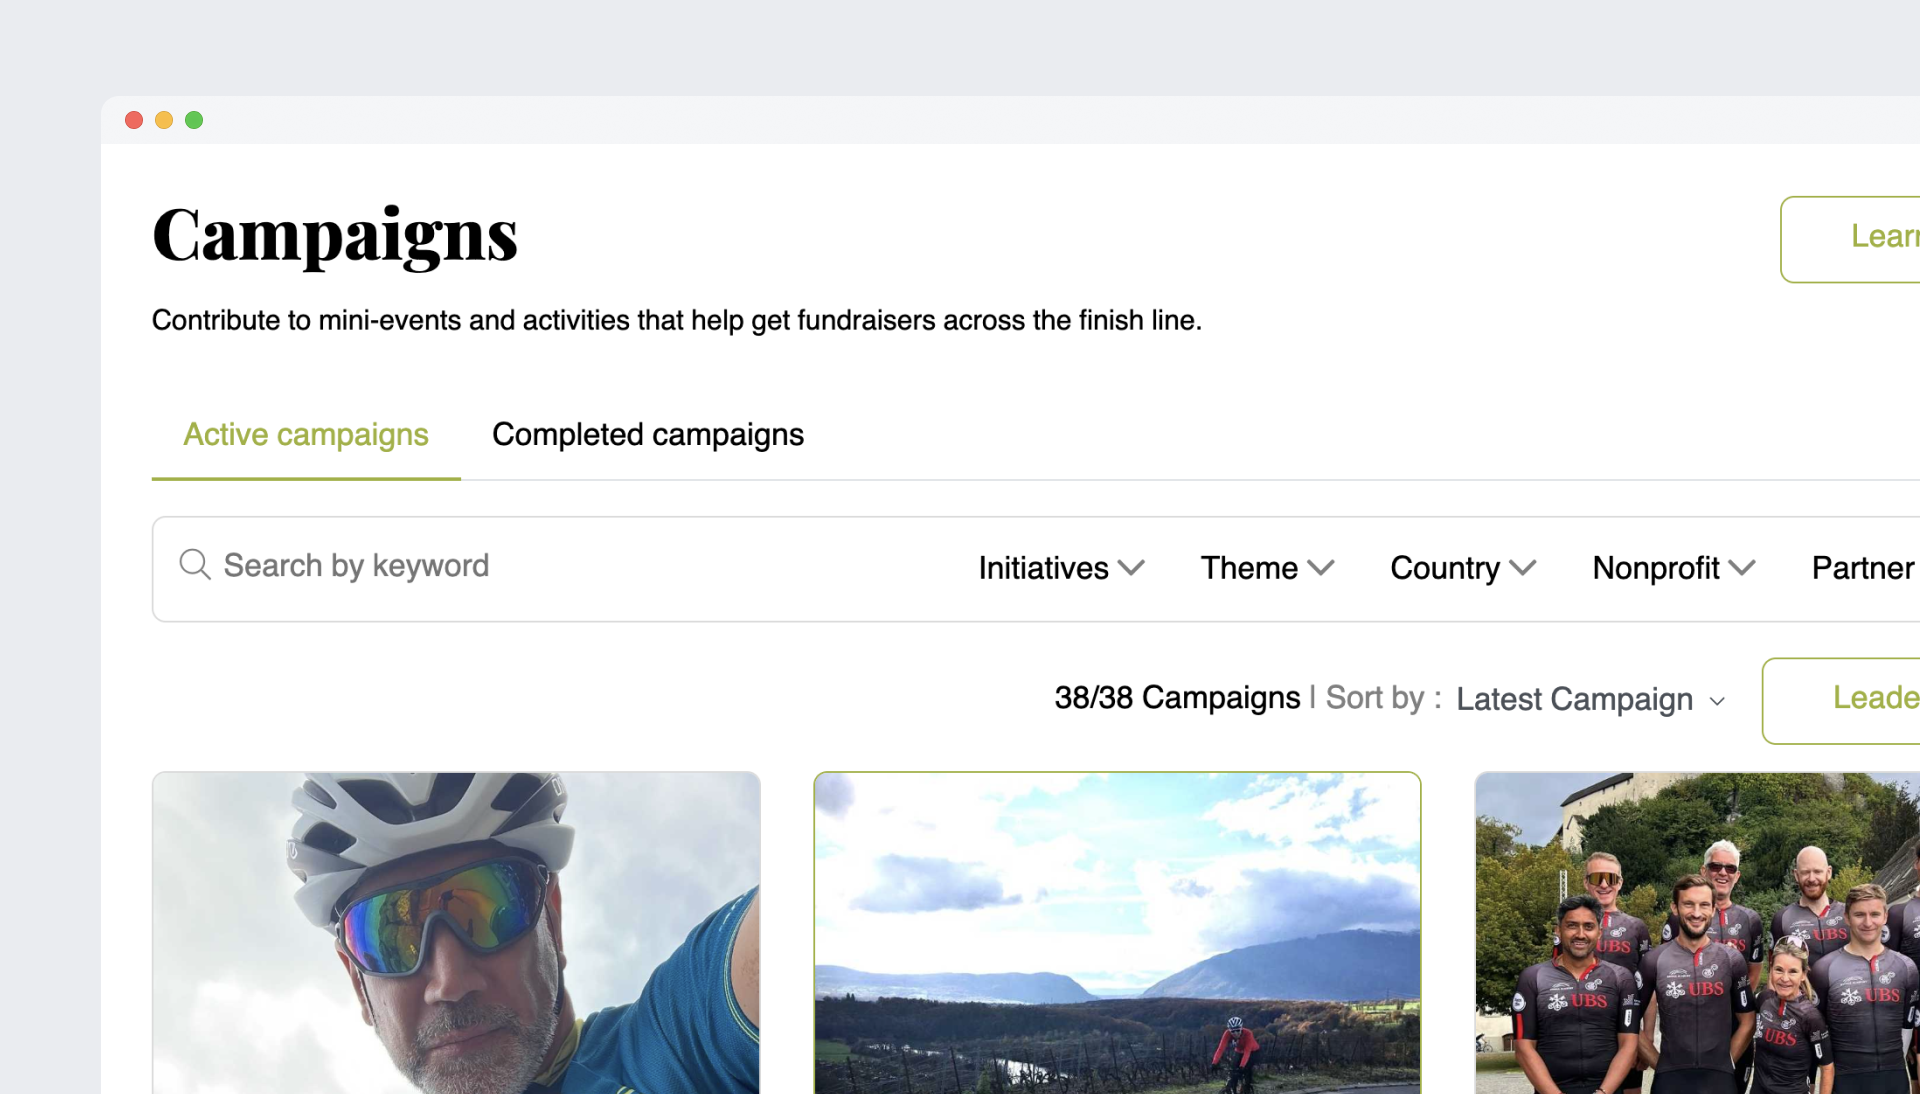Click the search magnifier icon
The height and width of the screenshot is (1094, 1920).
point(195,565)
